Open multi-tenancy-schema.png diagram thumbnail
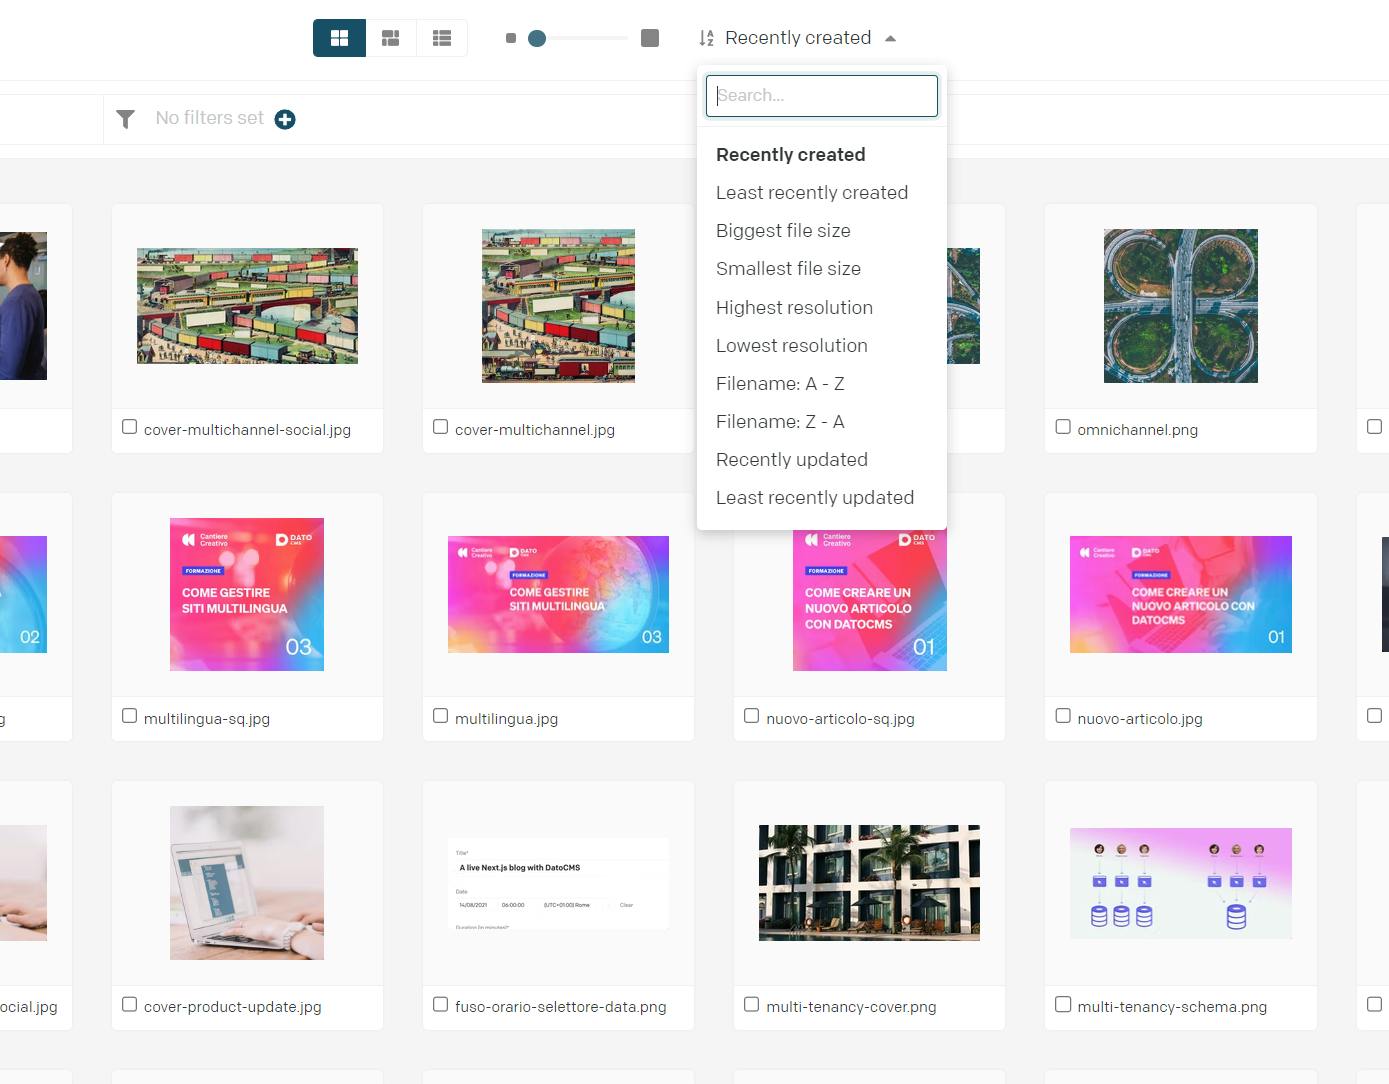Viewport: 1389px width, 1084px height. (x=1181, y=883)
